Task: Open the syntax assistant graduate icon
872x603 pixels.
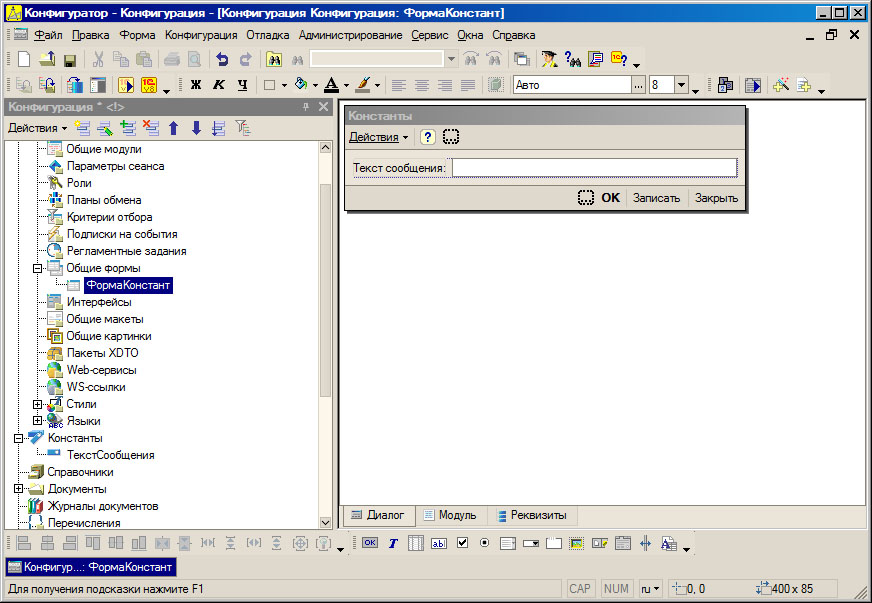Action: coord(549,59)
